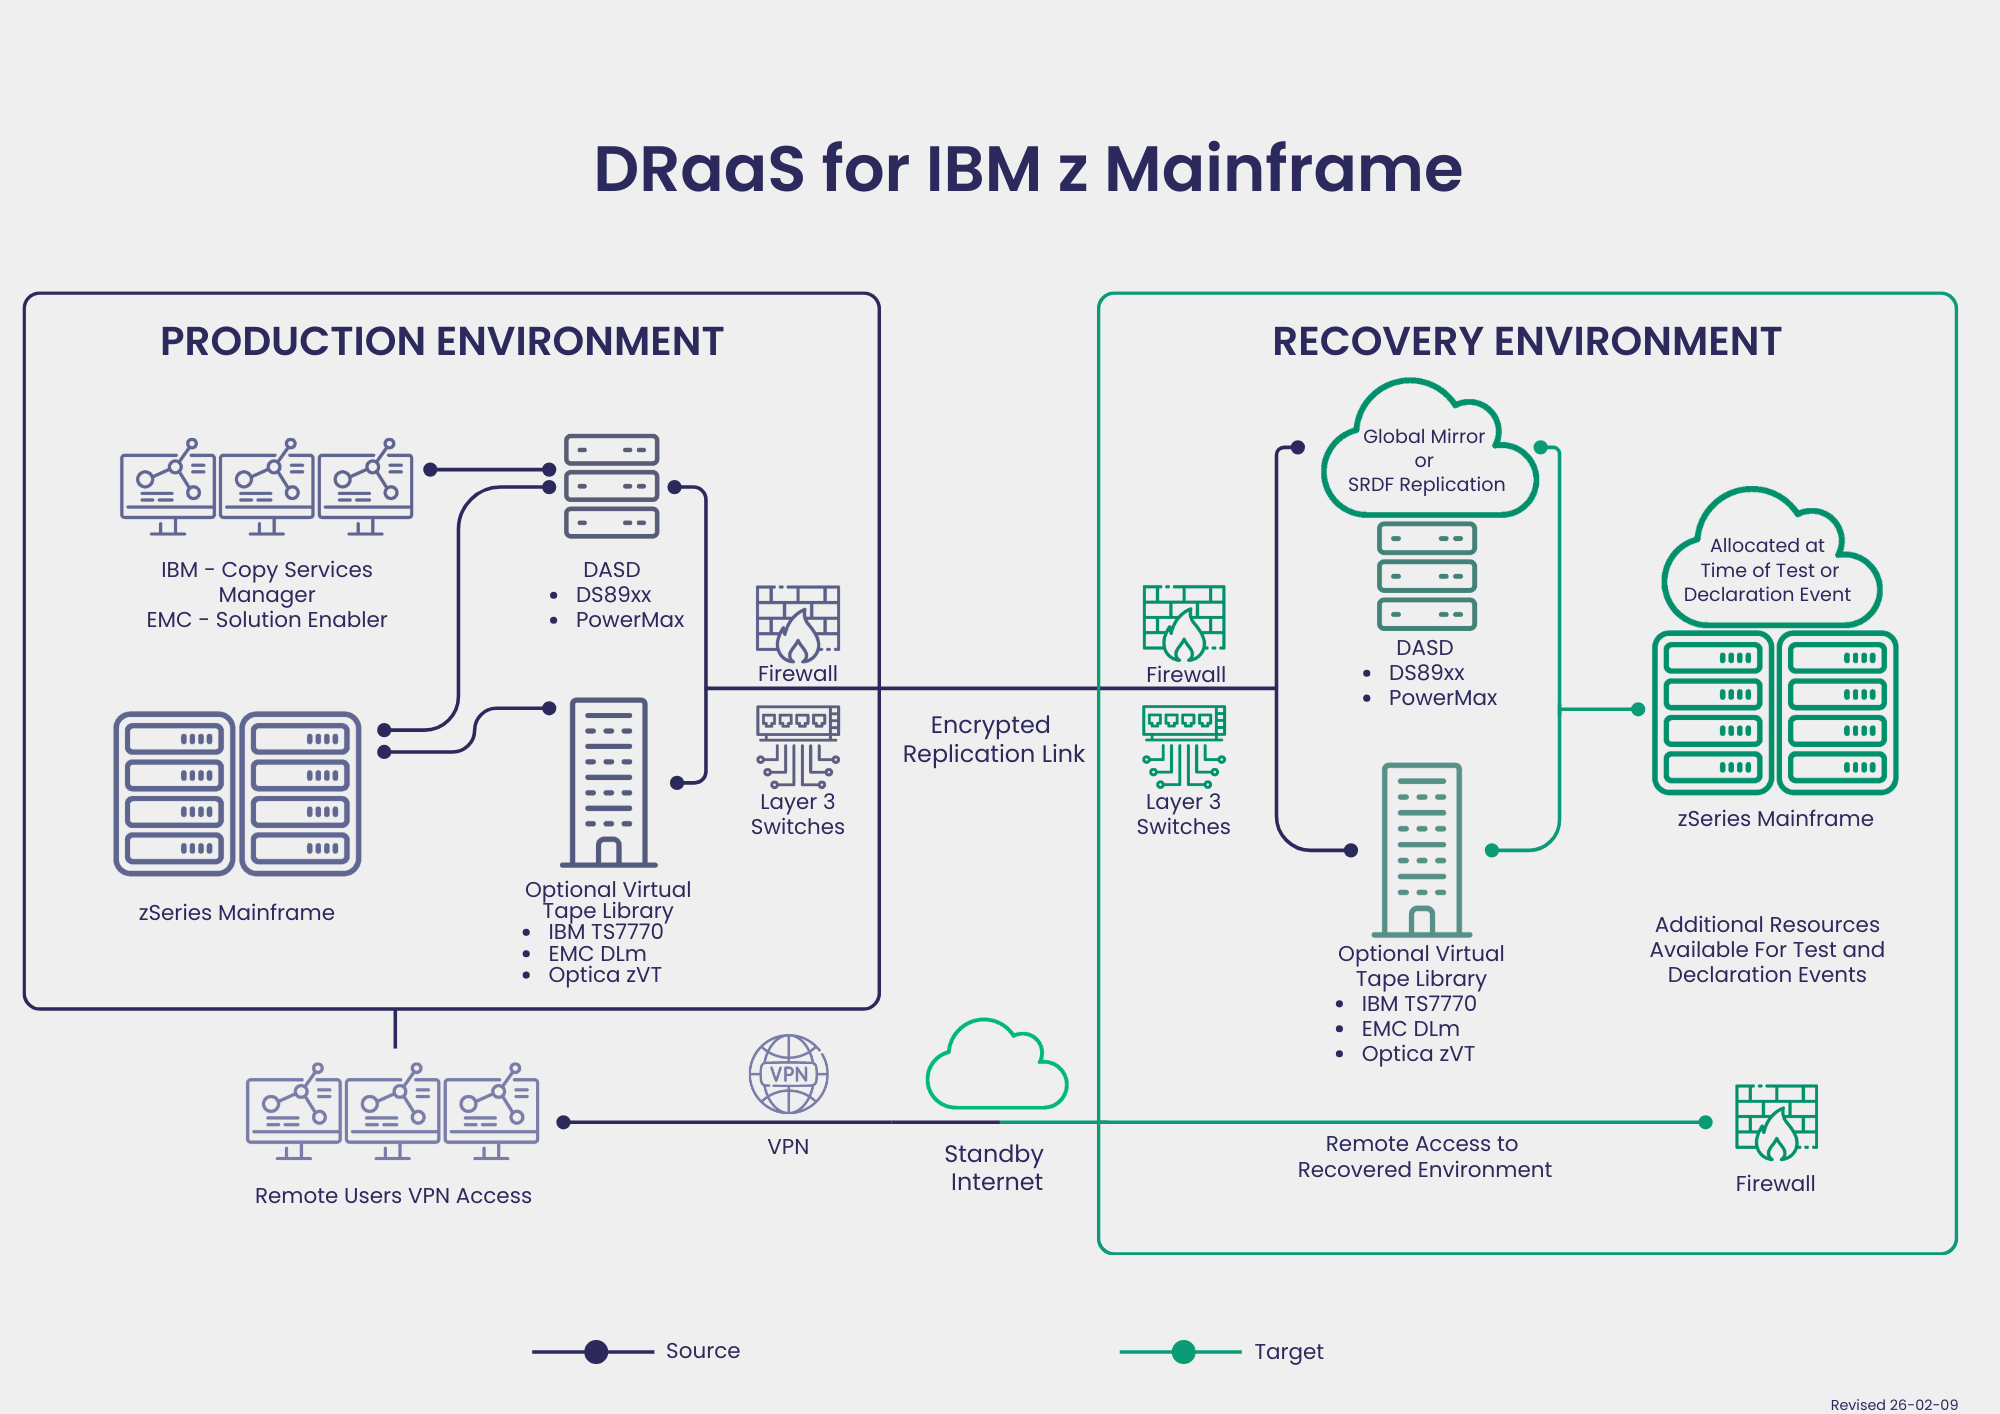2000x1414 pixels.
Task: Click the PRODUCTION ENVIRONMENT heading
Action: point(441,342)
